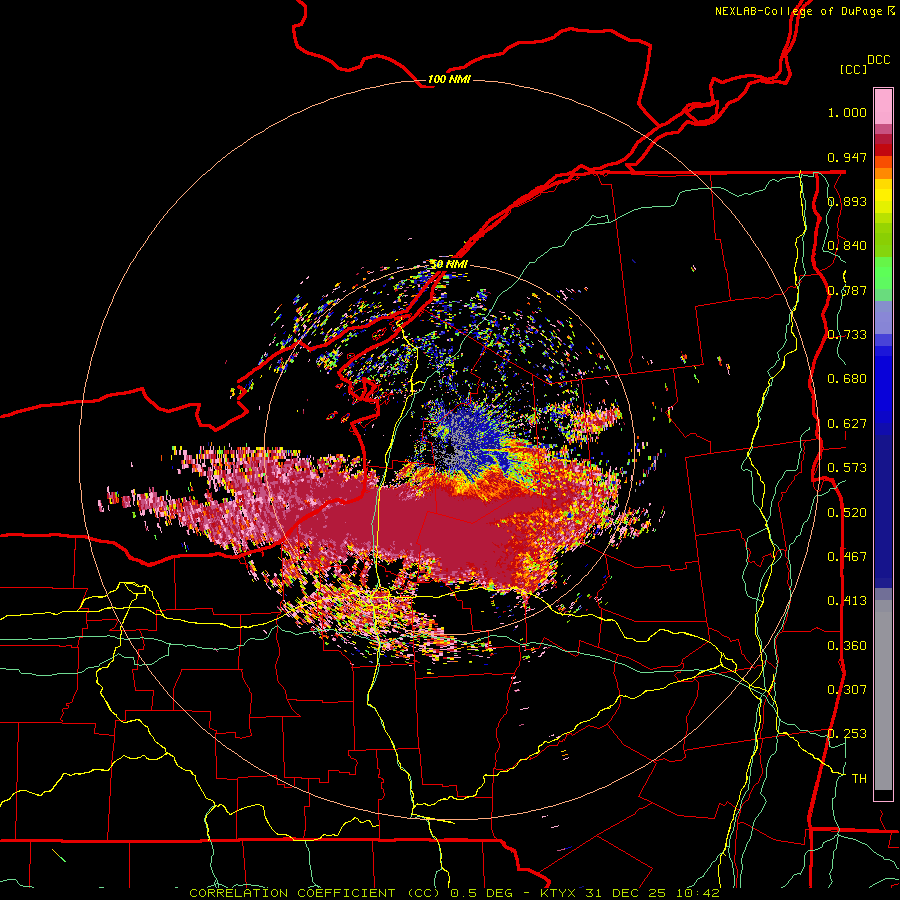Screen dimensions: 900x900
Task: Click the CORRELATION COEFFICIENT product caption
Action: (455, 893)
